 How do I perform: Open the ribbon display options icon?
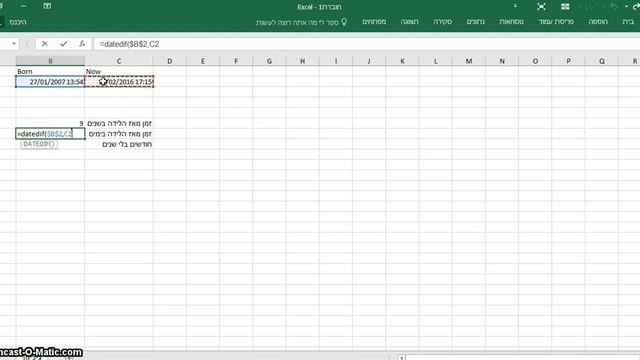click(47, 6)
